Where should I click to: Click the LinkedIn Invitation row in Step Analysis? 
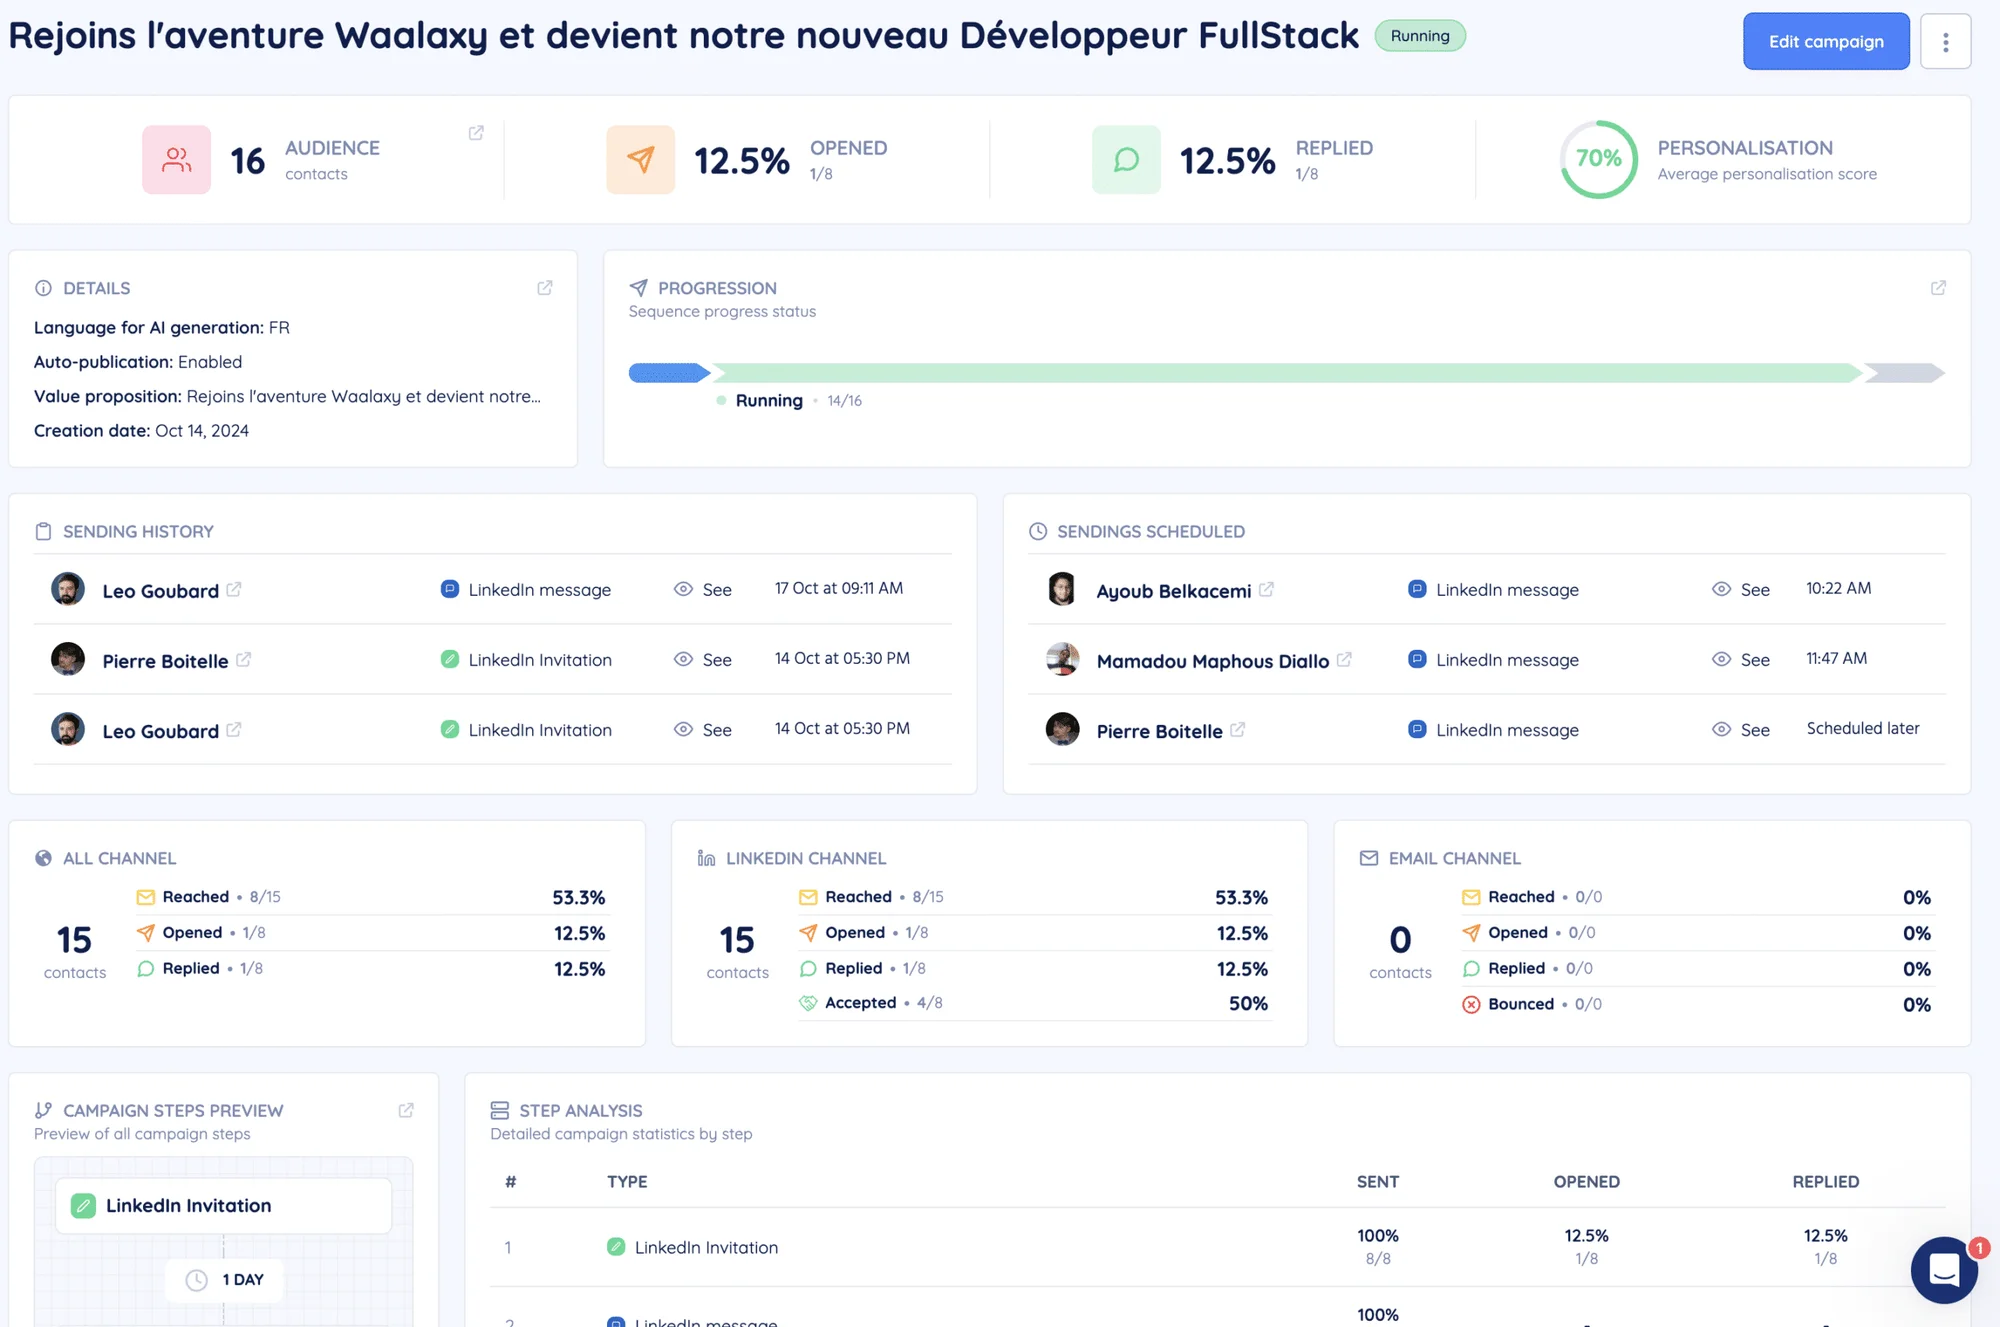(1218, 1247)
